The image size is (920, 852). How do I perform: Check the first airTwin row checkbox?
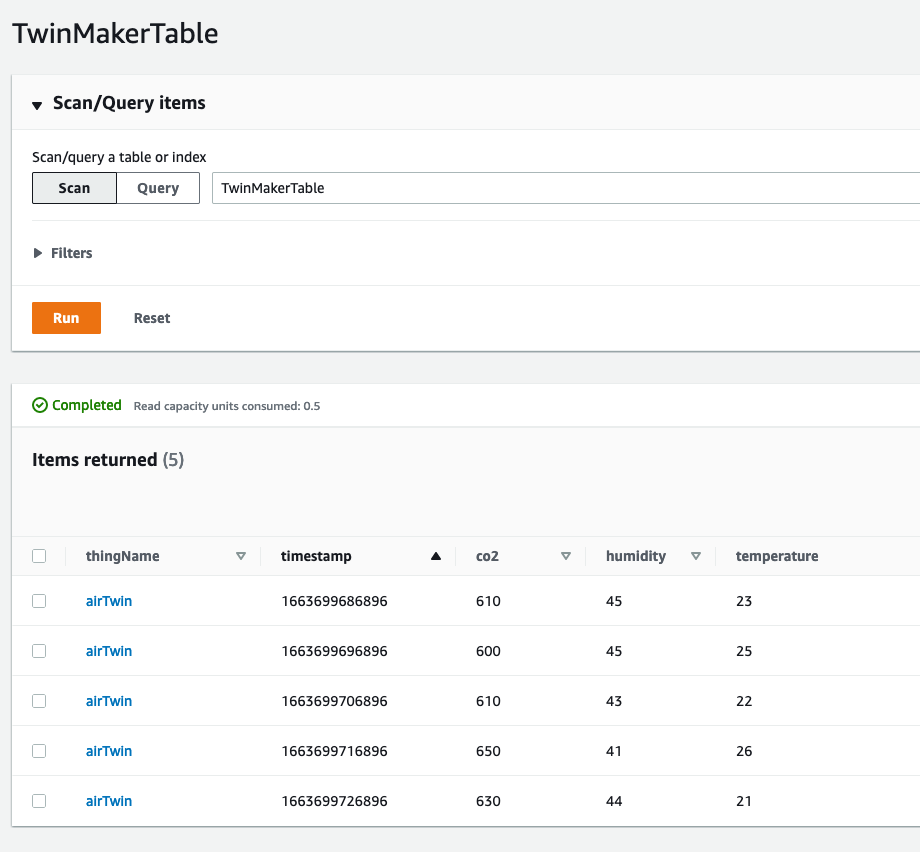pos(39,601)
